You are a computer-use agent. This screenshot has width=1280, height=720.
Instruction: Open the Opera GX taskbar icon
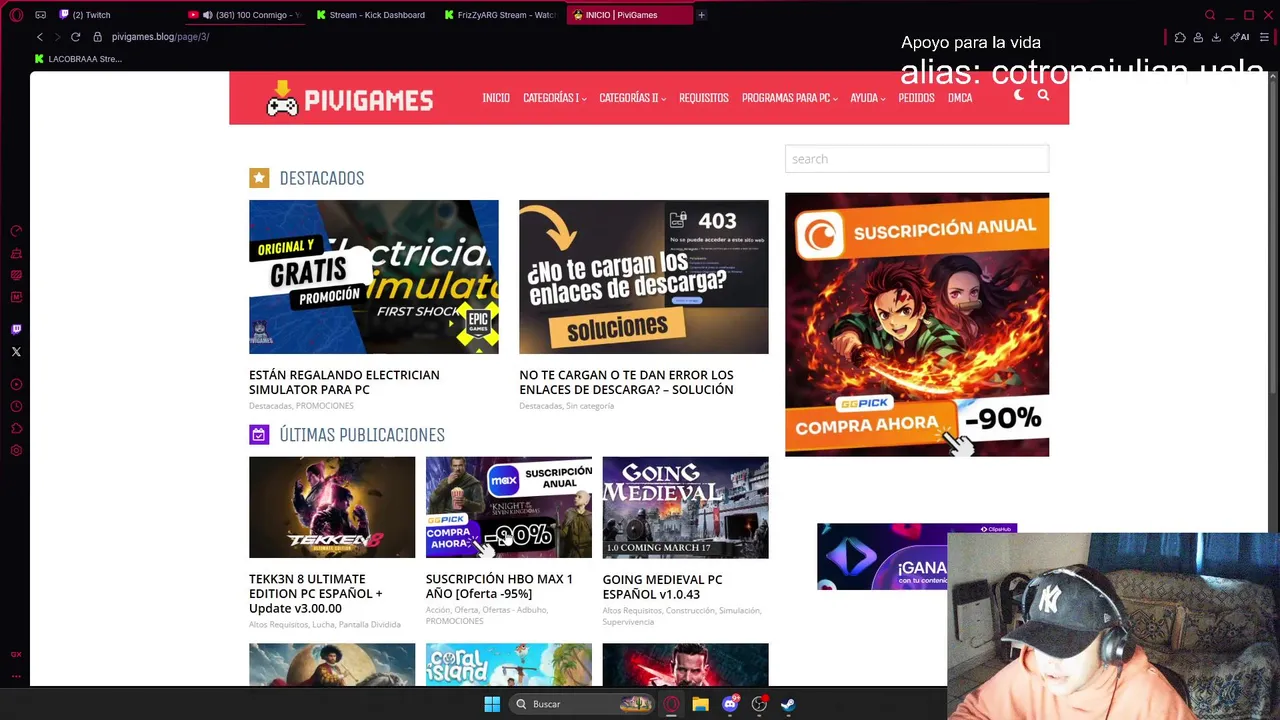click(x=671, y=704)
